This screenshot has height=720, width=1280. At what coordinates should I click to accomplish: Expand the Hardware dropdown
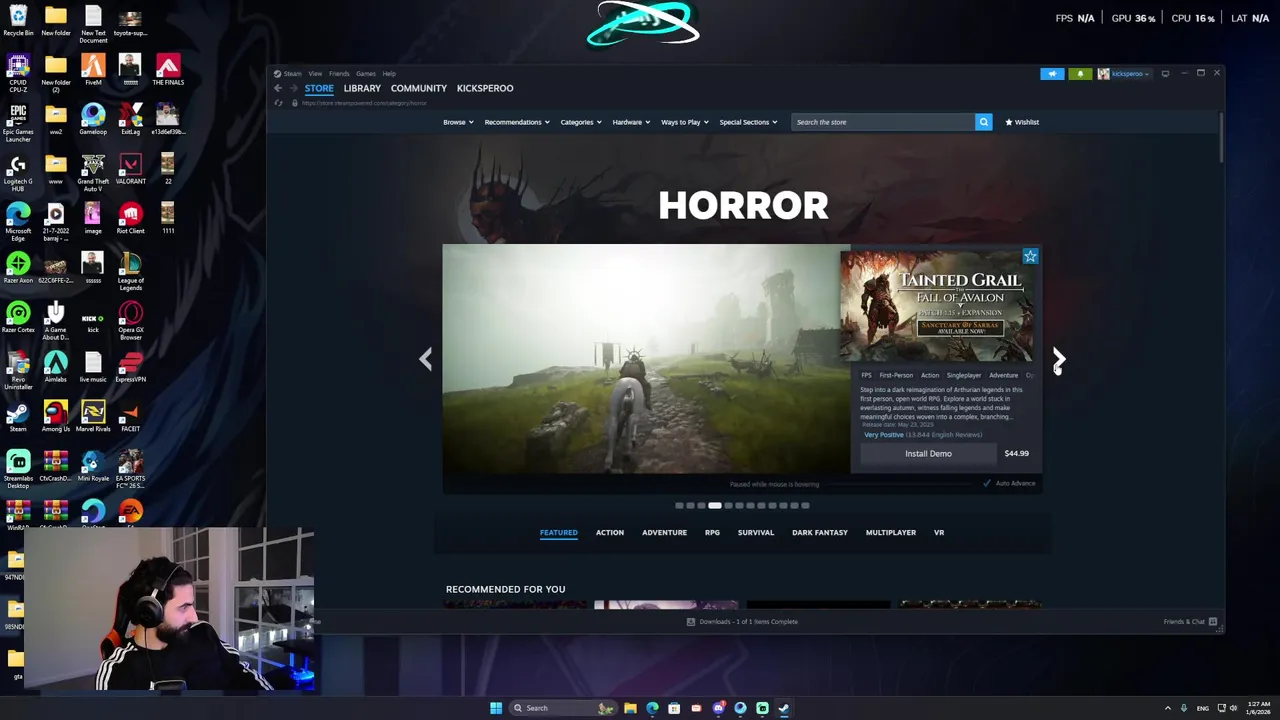pyautogui.click(x=631, y=122)
